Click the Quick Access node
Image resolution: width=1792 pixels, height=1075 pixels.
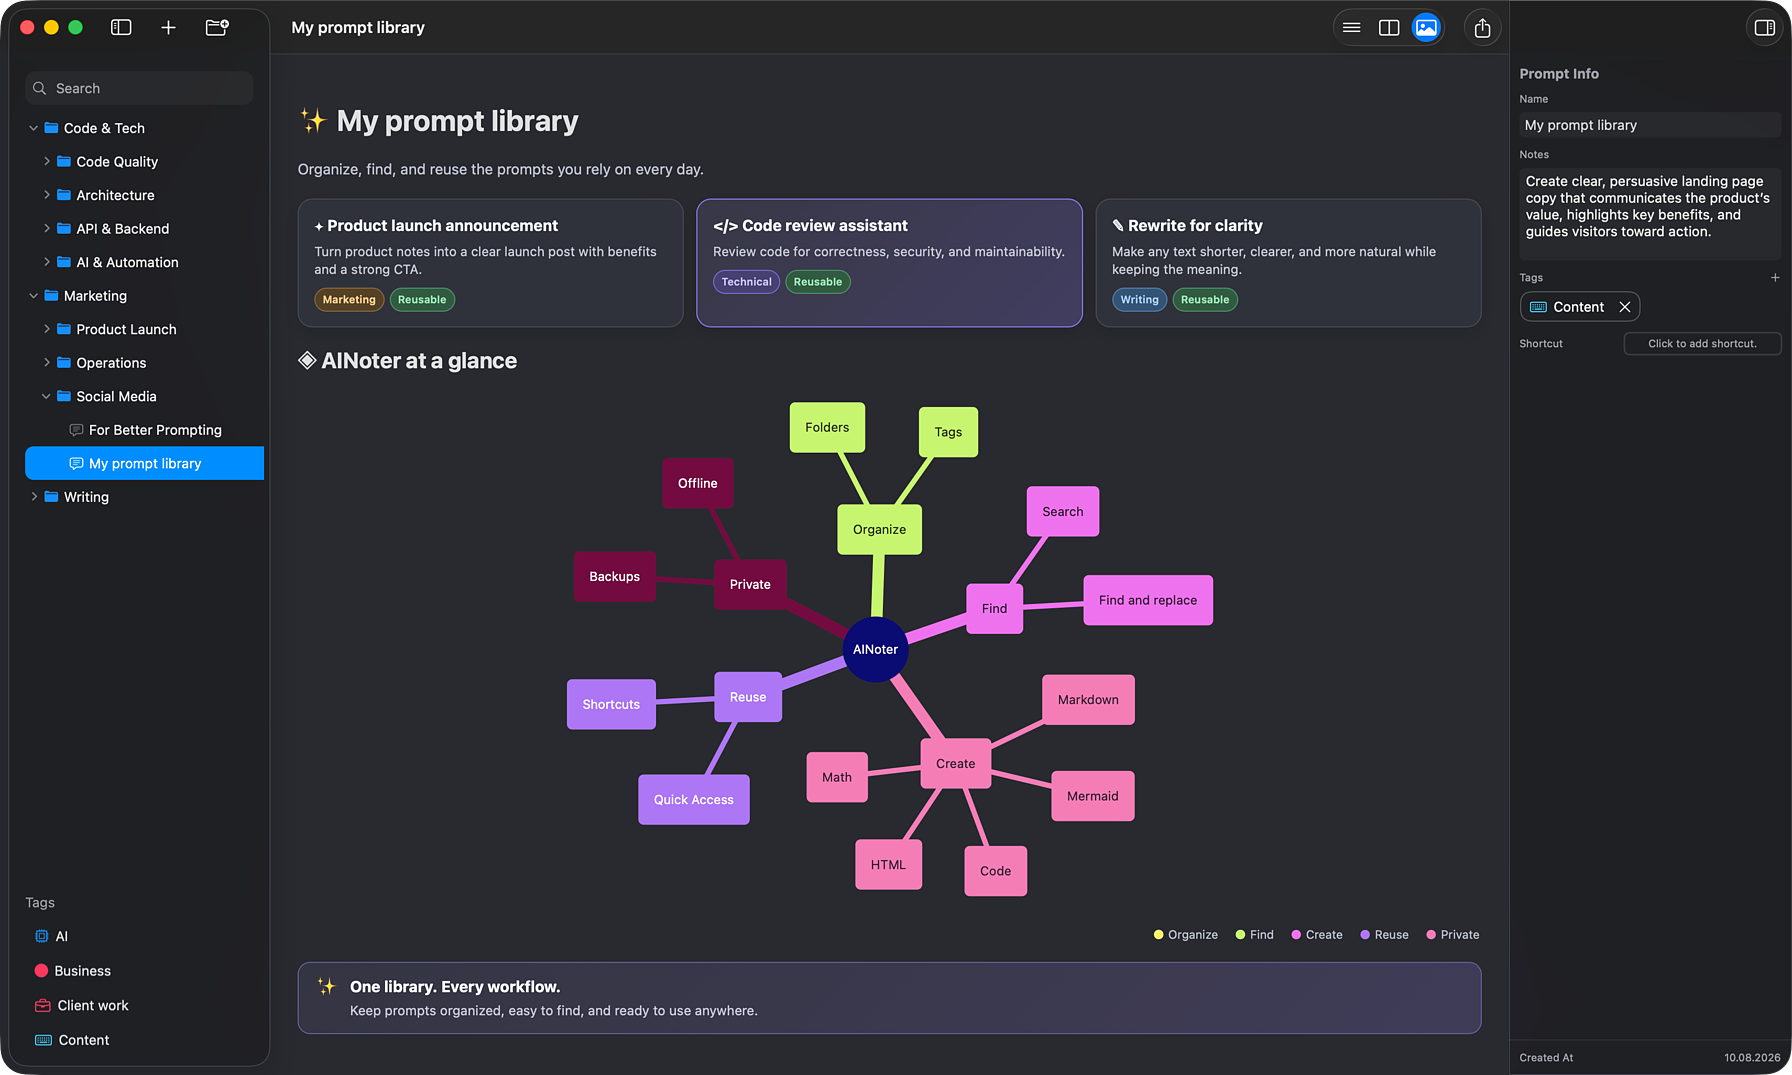(x=693, y=799)
